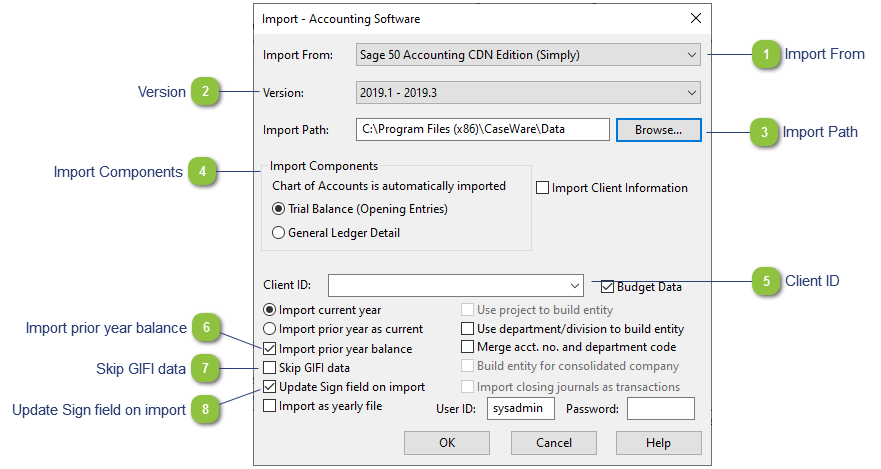Image resolution: width=881 pixels, height=469 pixels.
Task: Click the green callout badge number 1
Action: (766, 54)
